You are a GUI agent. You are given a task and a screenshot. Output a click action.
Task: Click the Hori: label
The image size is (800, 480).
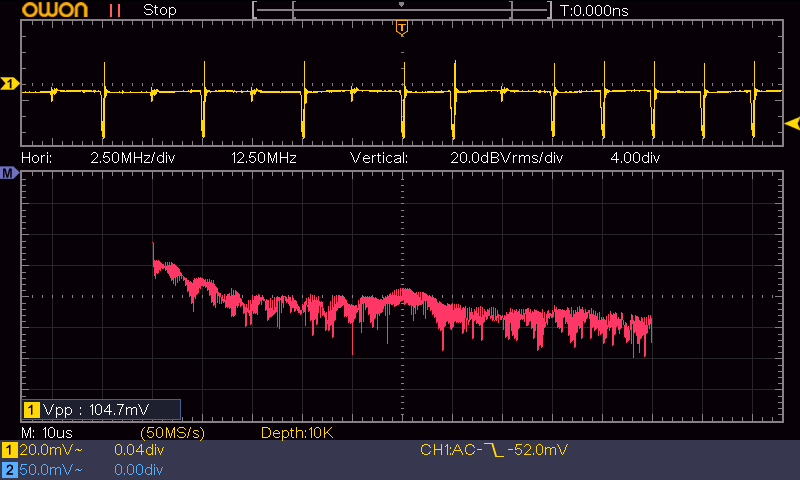point(37,158)
